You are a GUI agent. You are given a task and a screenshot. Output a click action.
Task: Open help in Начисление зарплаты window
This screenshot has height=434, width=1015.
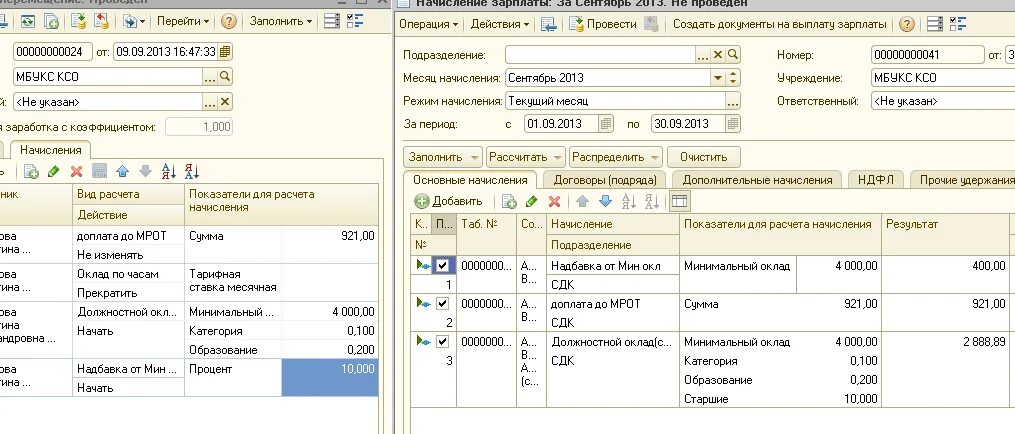point(907,25)
